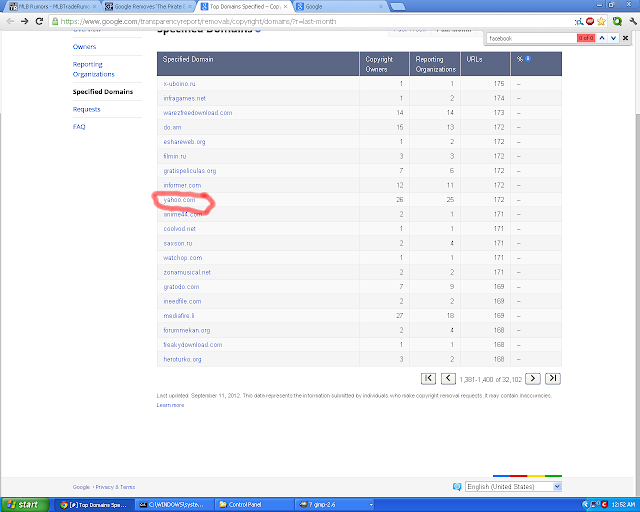The image size is (640, 512).
Task: Open Reporting Organizations sidebar link
Action: pyautogui.click(x=93, y=69)
